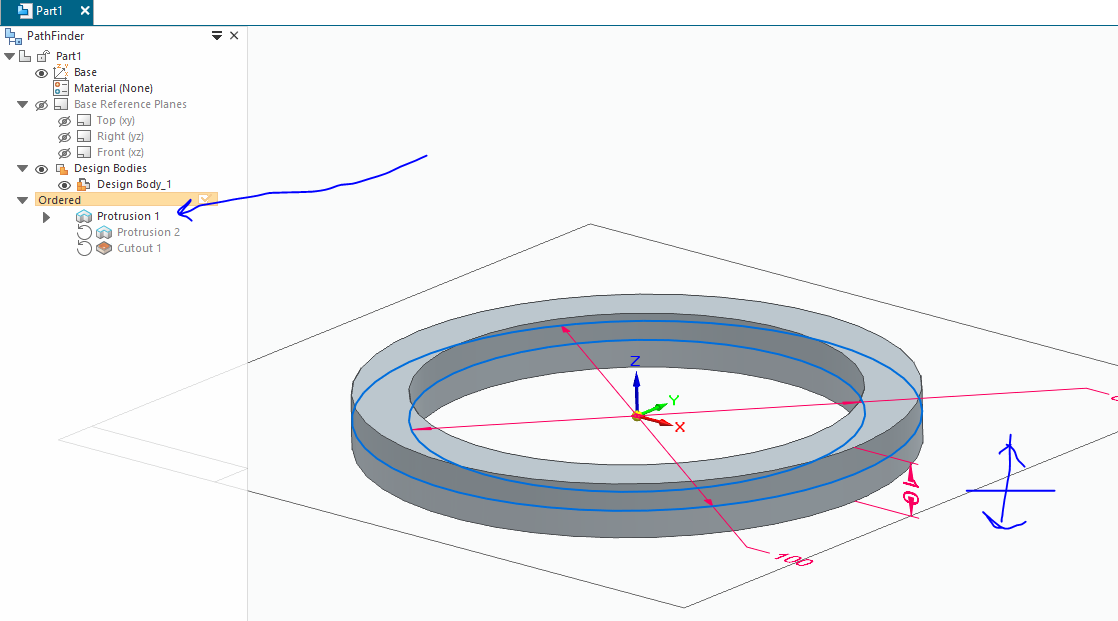Toggle visibility of the Base coordinate system

click(x=41, y=73)
